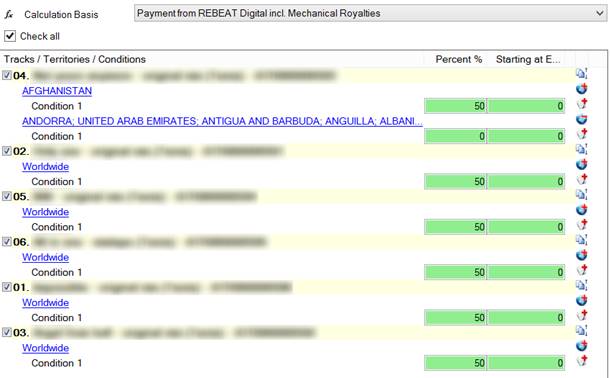Click the globe-plus icon beside AFGHANISTAN

[582, 89]
